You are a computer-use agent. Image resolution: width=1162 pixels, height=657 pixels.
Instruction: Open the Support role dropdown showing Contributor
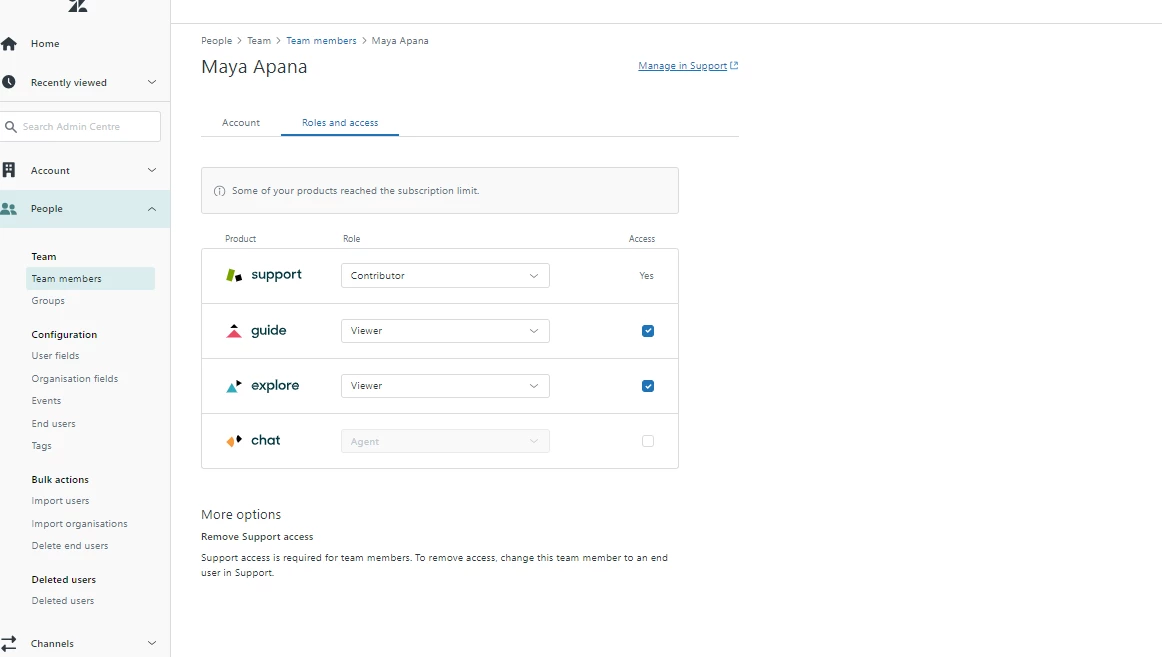[445, 276]
